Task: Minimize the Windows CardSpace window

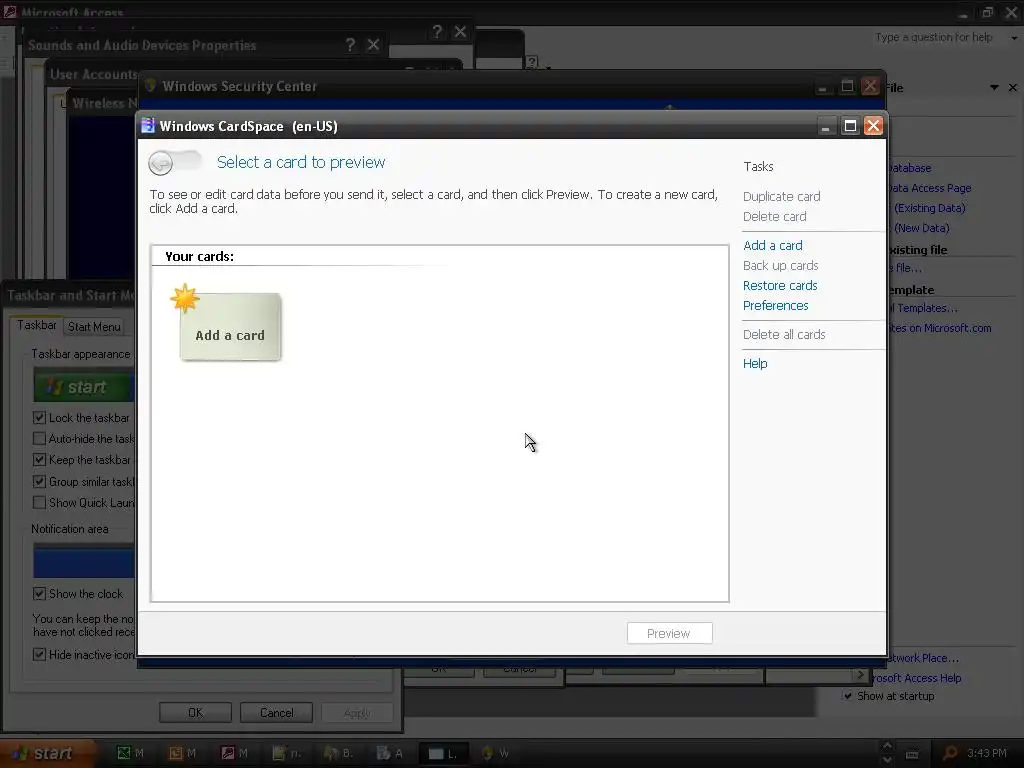Action: 826,126
